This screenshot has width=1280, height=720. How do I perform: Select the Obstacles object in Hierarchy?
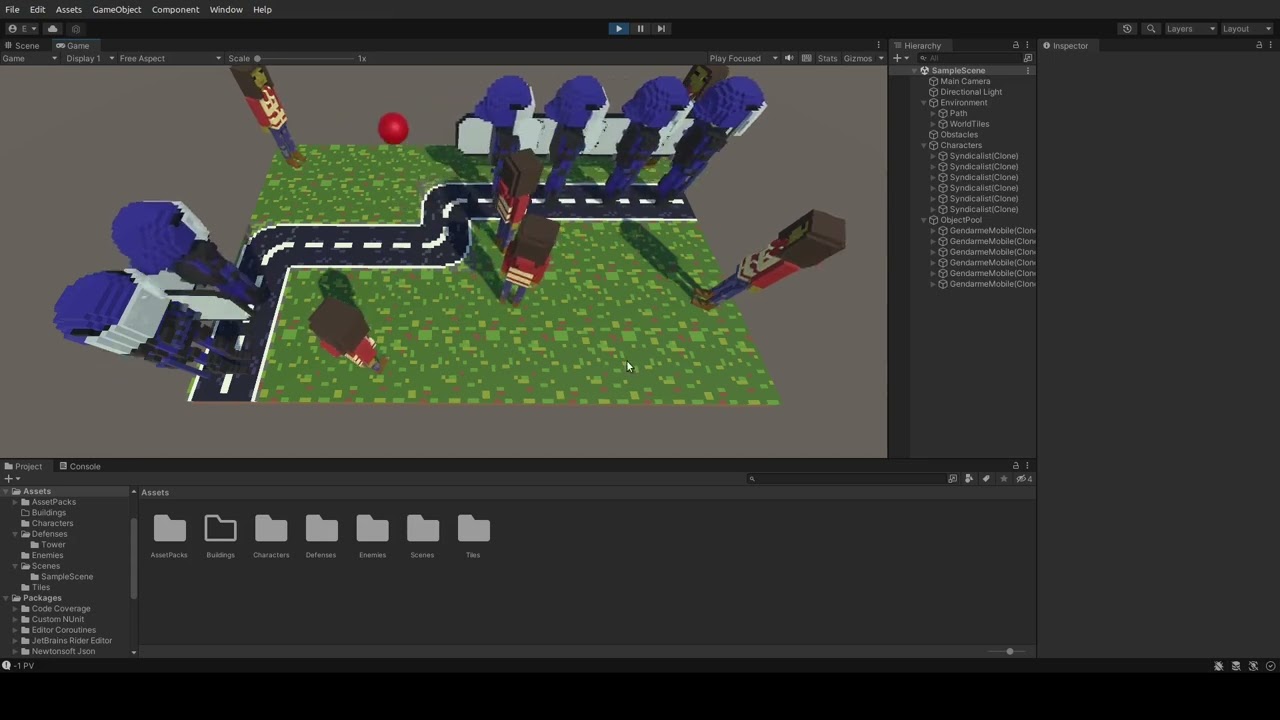coord(959,135)
